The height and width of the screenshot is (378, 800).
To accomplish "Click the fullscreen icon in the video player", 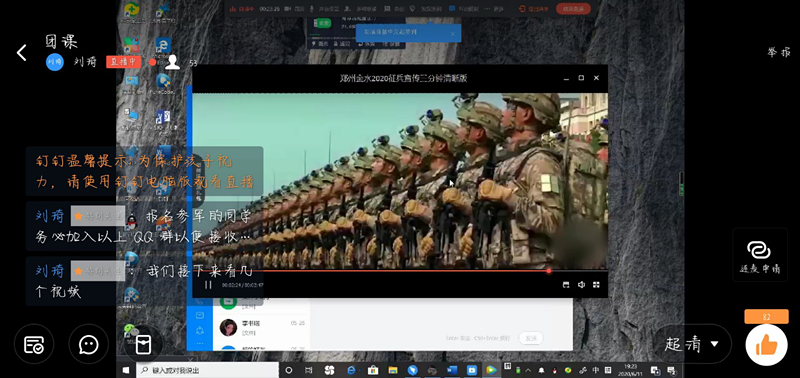I will coord(596,285).
